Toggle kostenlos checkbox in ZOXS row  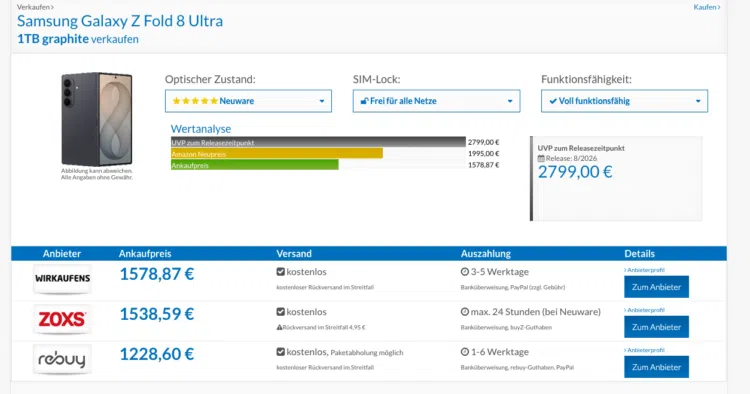click(x=280, y=312)
